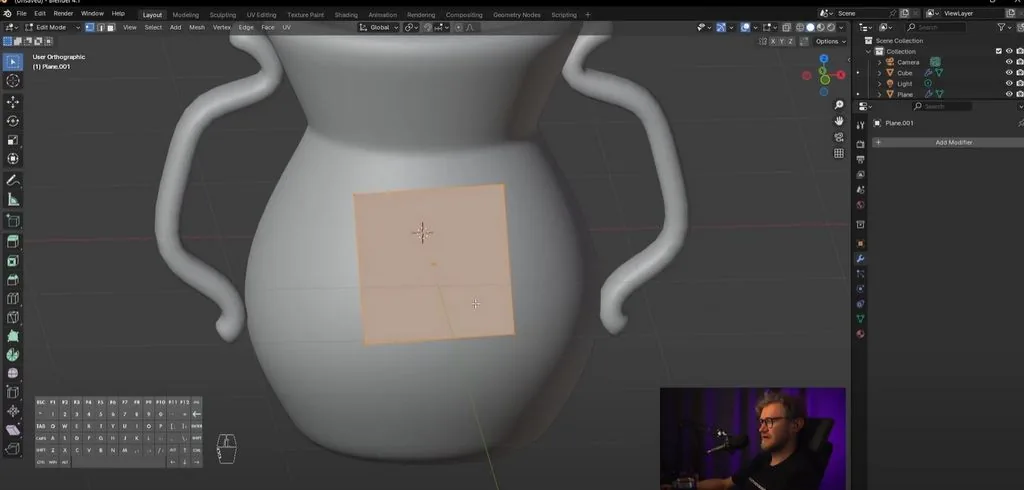Open the viewport shading options arrow
The width and height of the screenshot is (1024, 490).
pos(841,27)
